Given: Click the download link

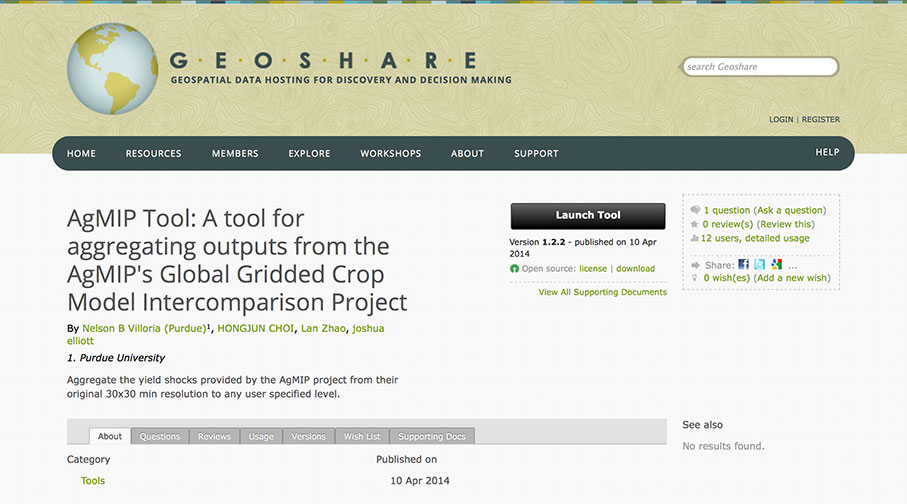Looking at the screenshot, I should pos(635,268).
